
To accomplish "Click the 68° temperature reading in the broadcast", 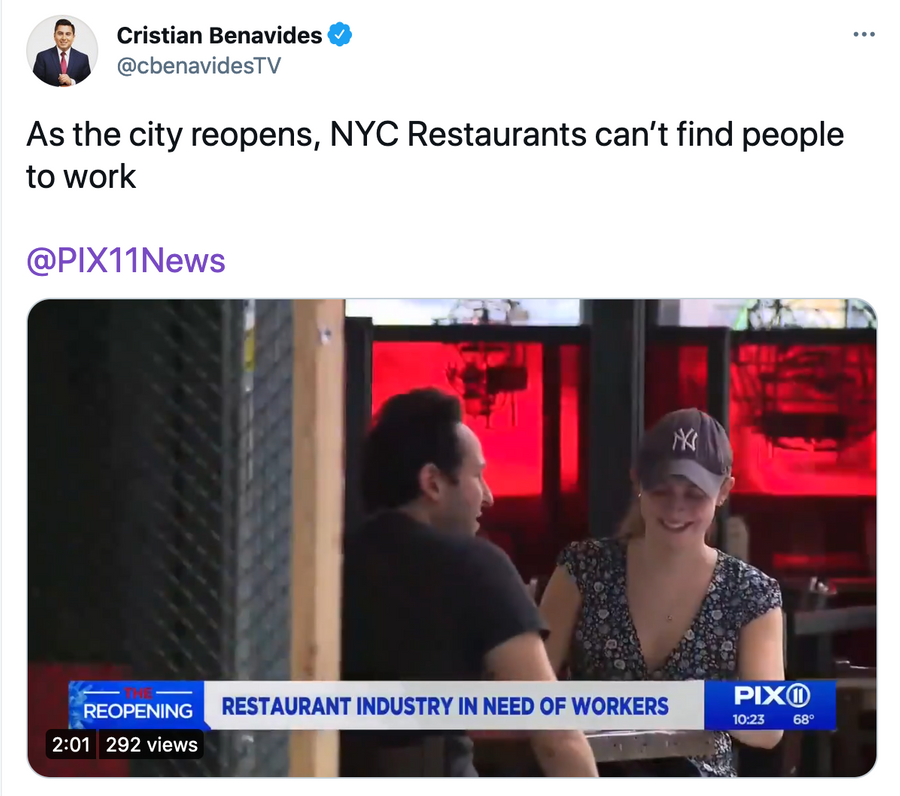I will point(804,719).
